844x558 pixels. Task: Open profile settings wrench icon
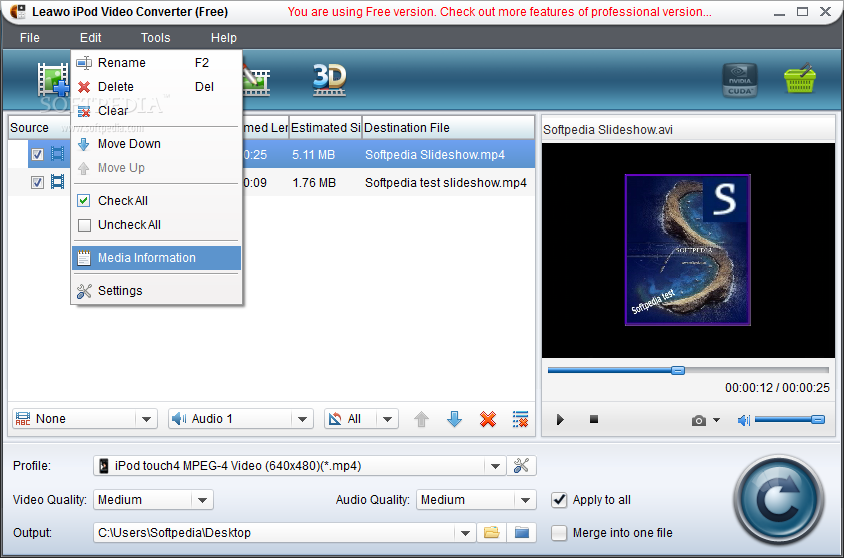coord(521,465)
